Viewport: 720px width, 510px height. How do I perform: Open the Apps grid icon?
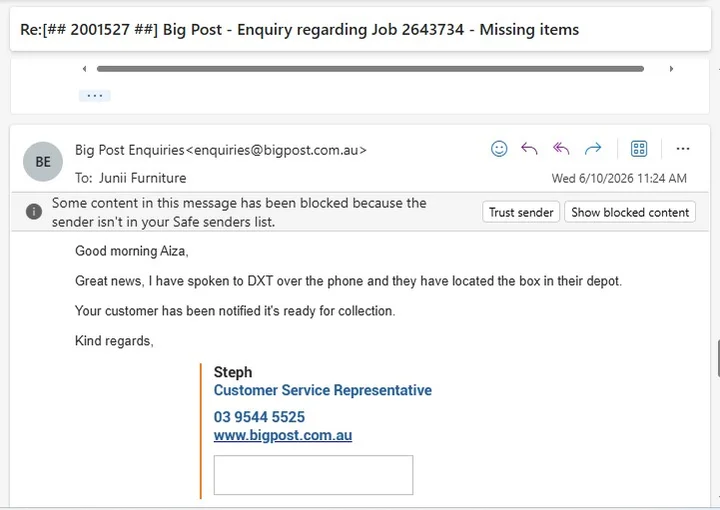click(x=639, y=149)
